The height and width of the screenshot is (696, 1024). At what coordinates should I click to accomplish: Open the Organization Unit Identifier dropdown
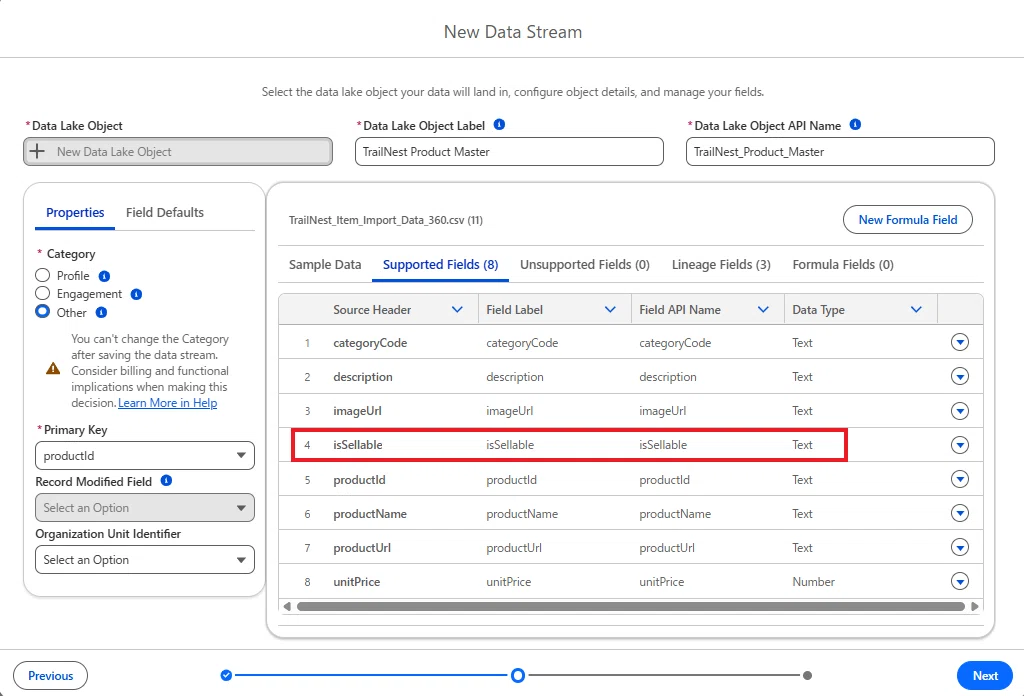point(145,560)
